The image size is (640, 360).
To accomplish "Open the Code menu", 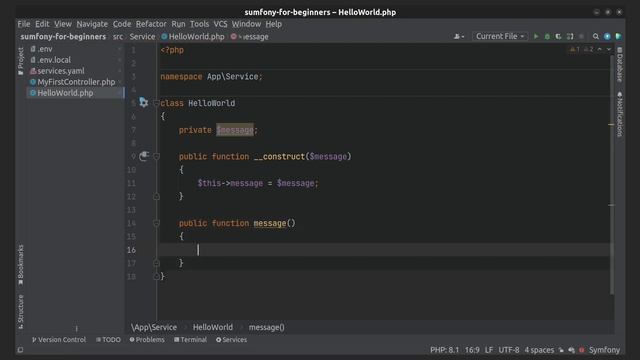I will 122,24.
